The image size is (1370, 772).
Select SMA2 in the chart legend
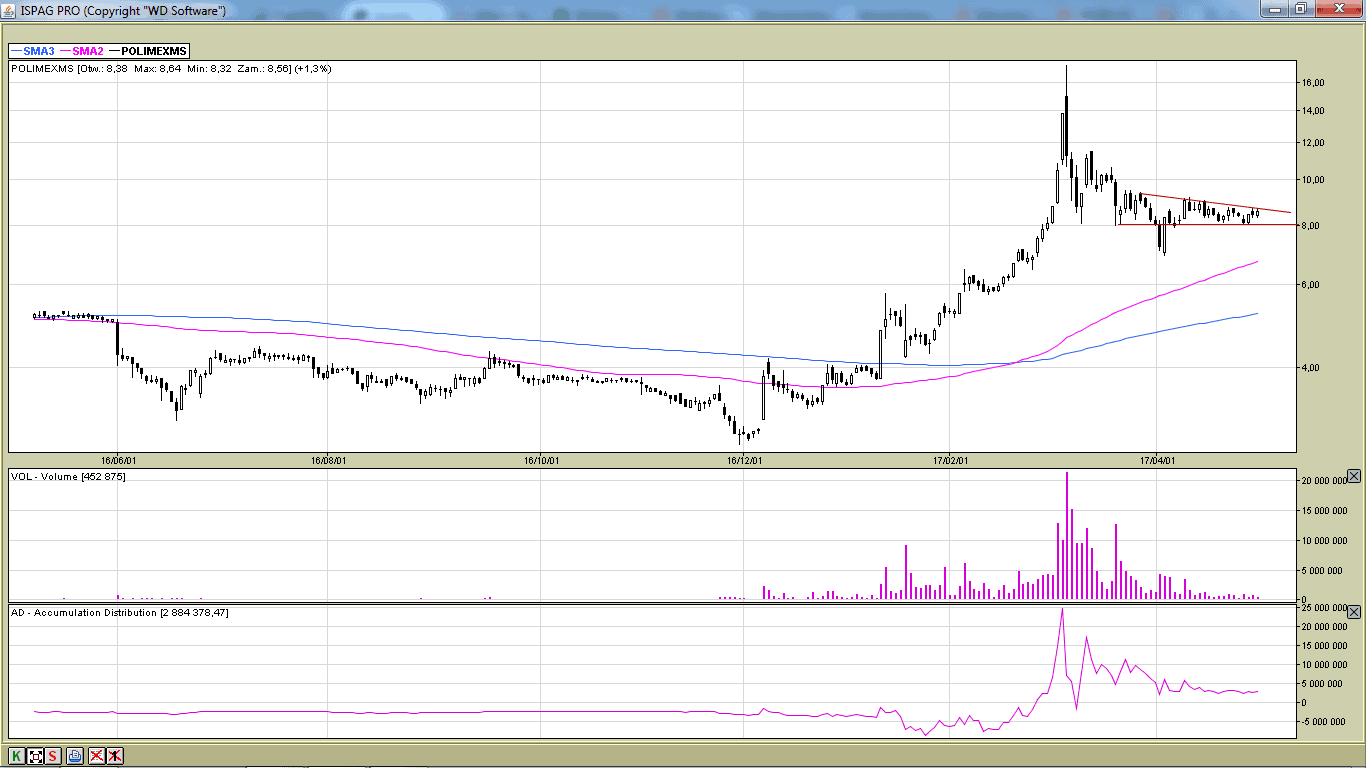coord(82,51)
